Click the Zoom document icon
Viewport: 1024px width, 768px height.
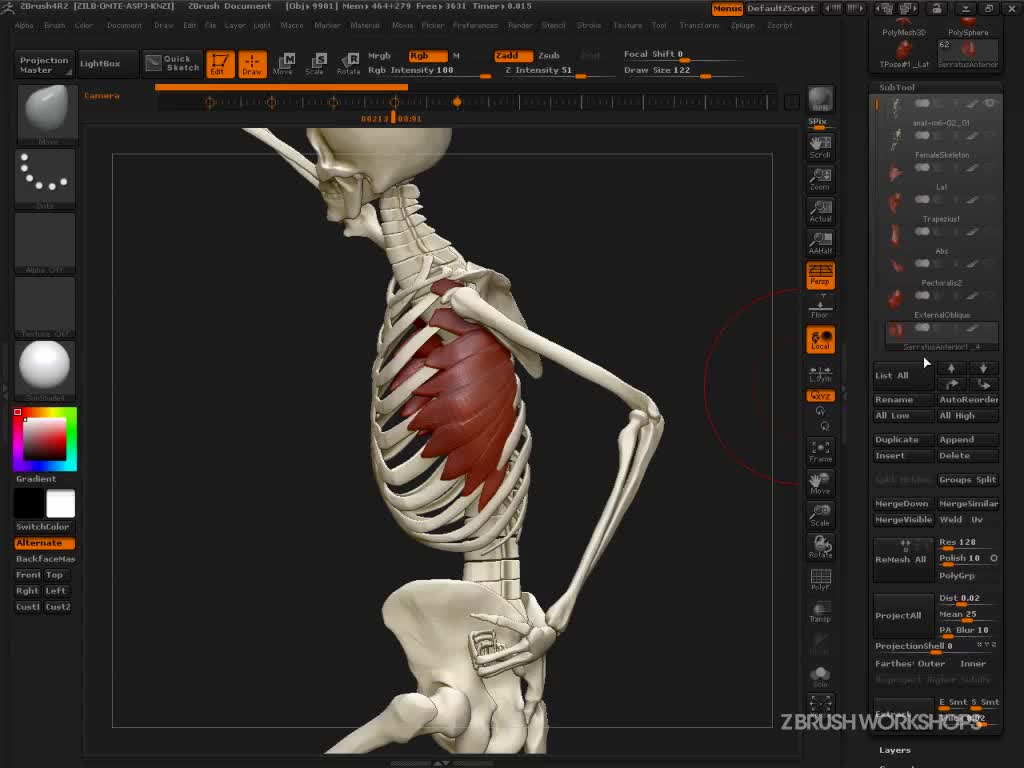click(820, 179)
